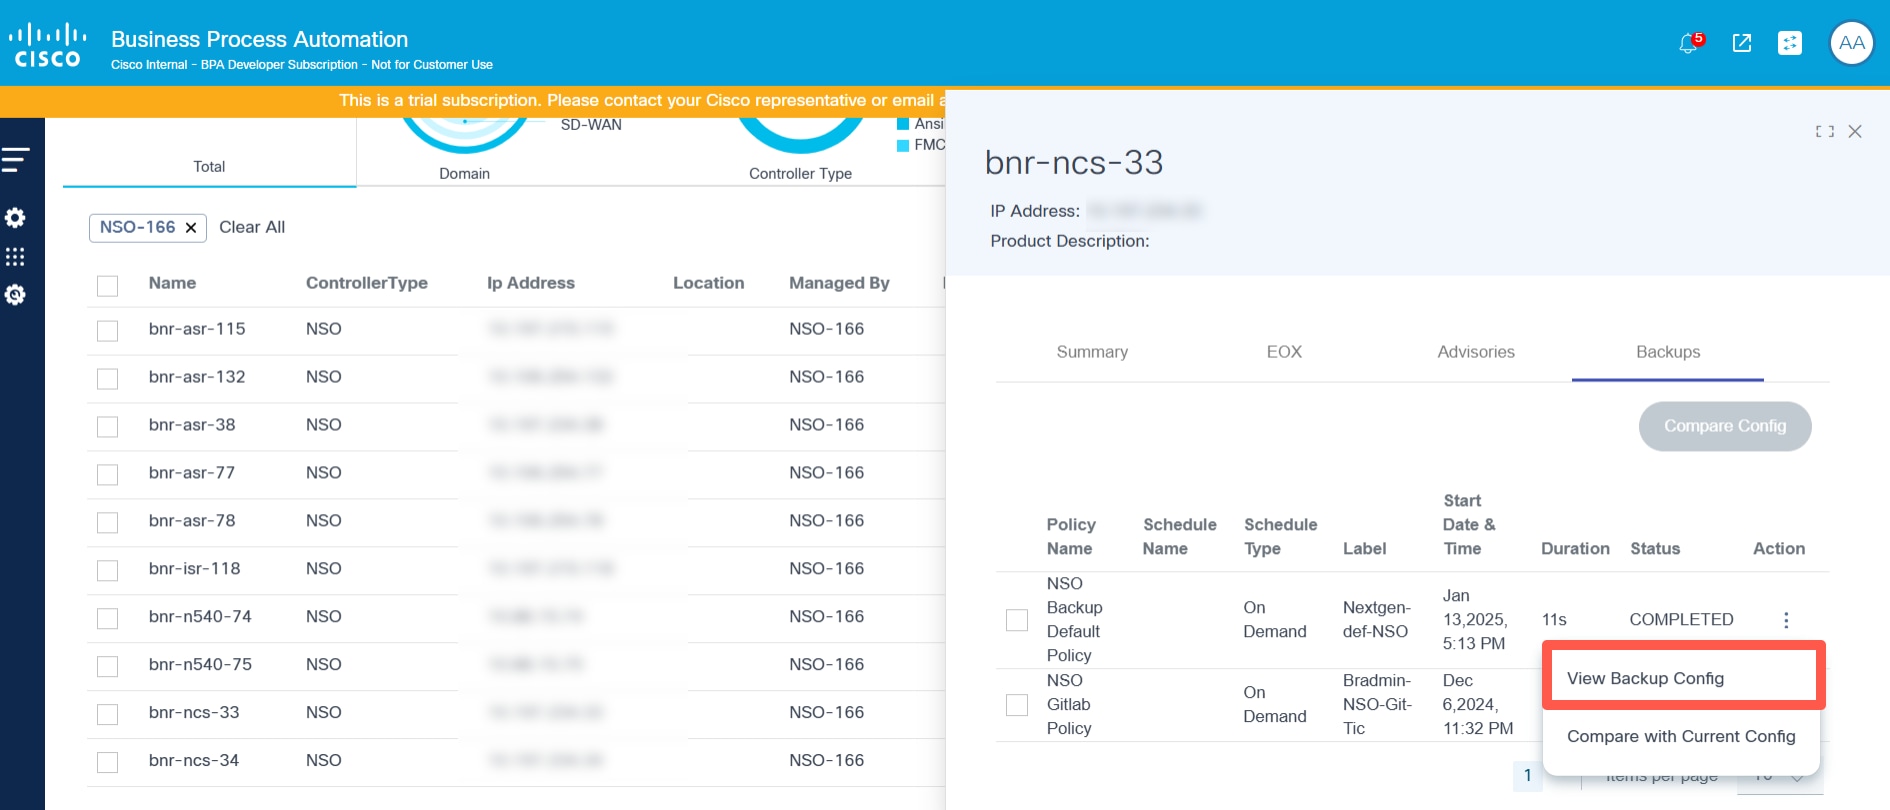The width and height of the screenshot is (1890, 810).
Task: Click the Start Date & Time header
Action: click(1468, 525)
